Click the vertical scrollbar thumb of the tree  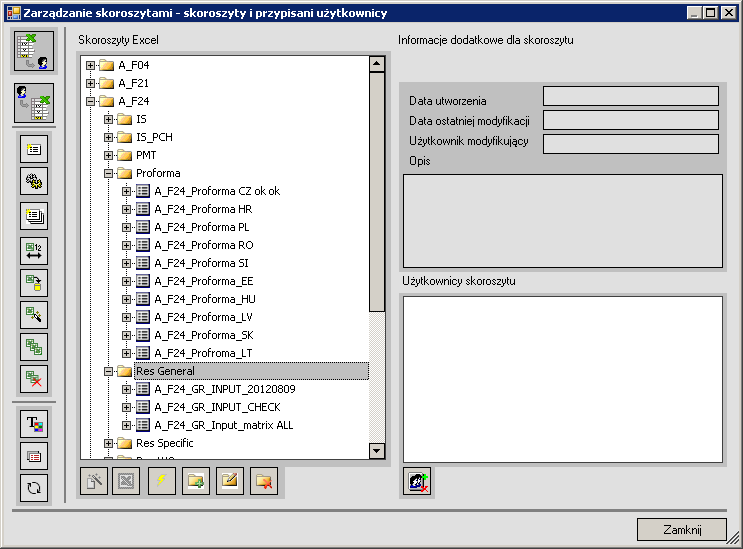[x=377, y=192]
